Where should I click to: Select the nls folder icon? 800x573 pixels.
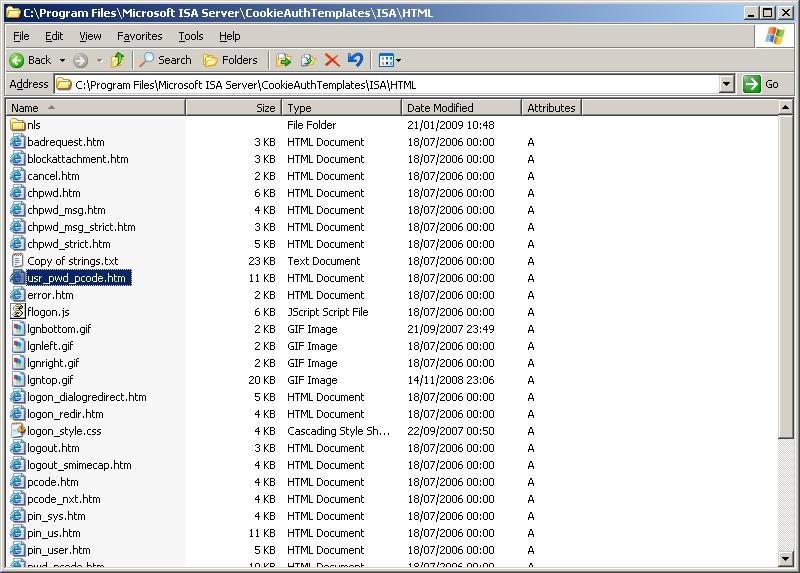[17, 125]
